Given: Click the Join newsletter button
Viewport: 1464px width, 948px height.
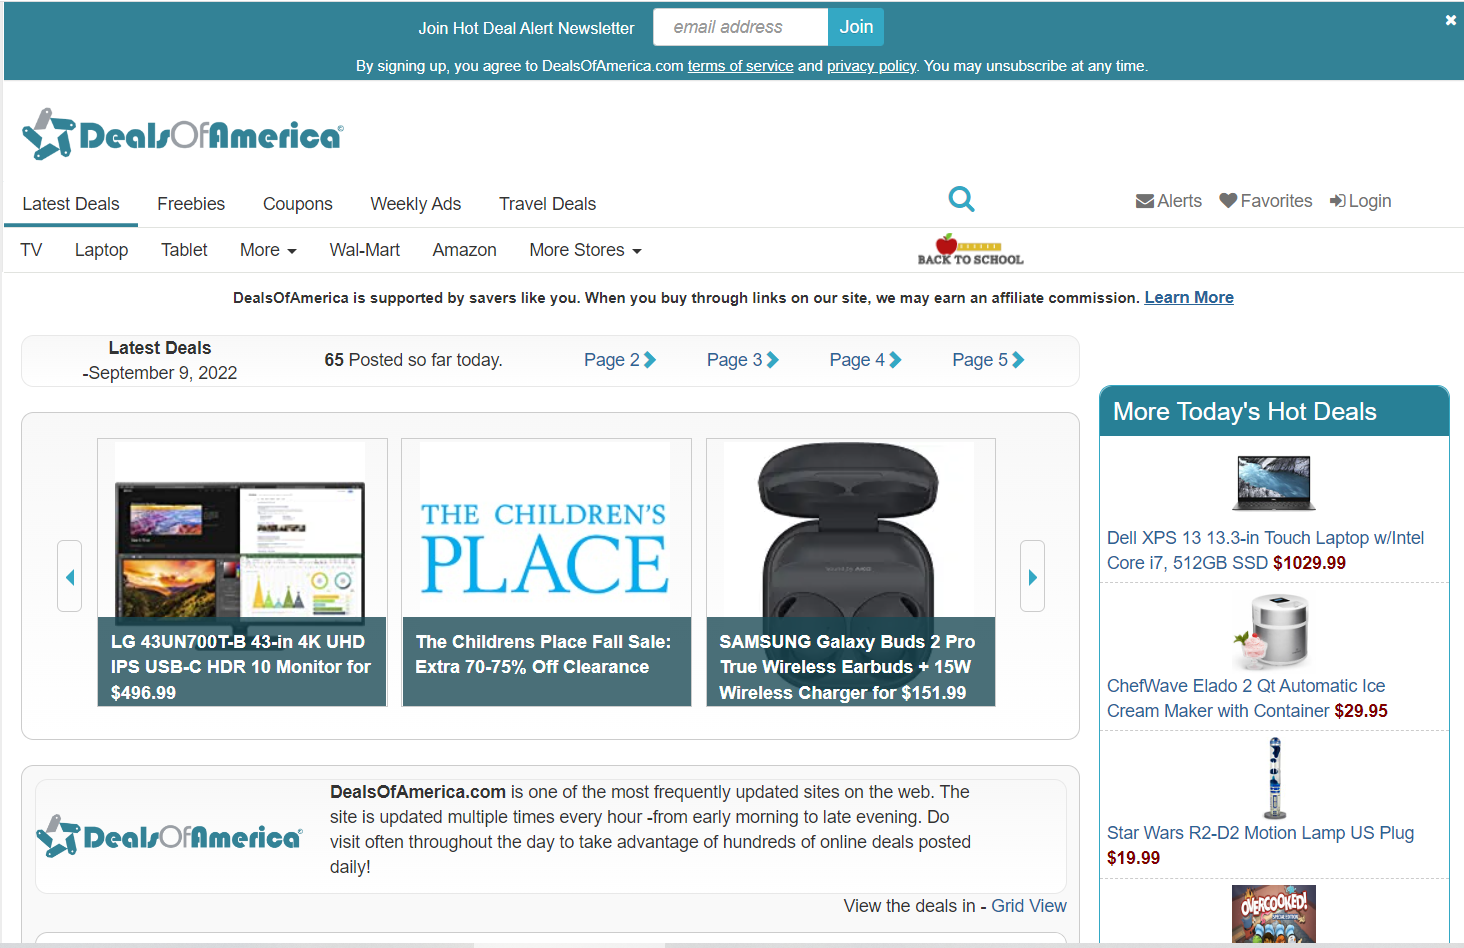Looking at the screenshot, I should (x=856, y=27).
